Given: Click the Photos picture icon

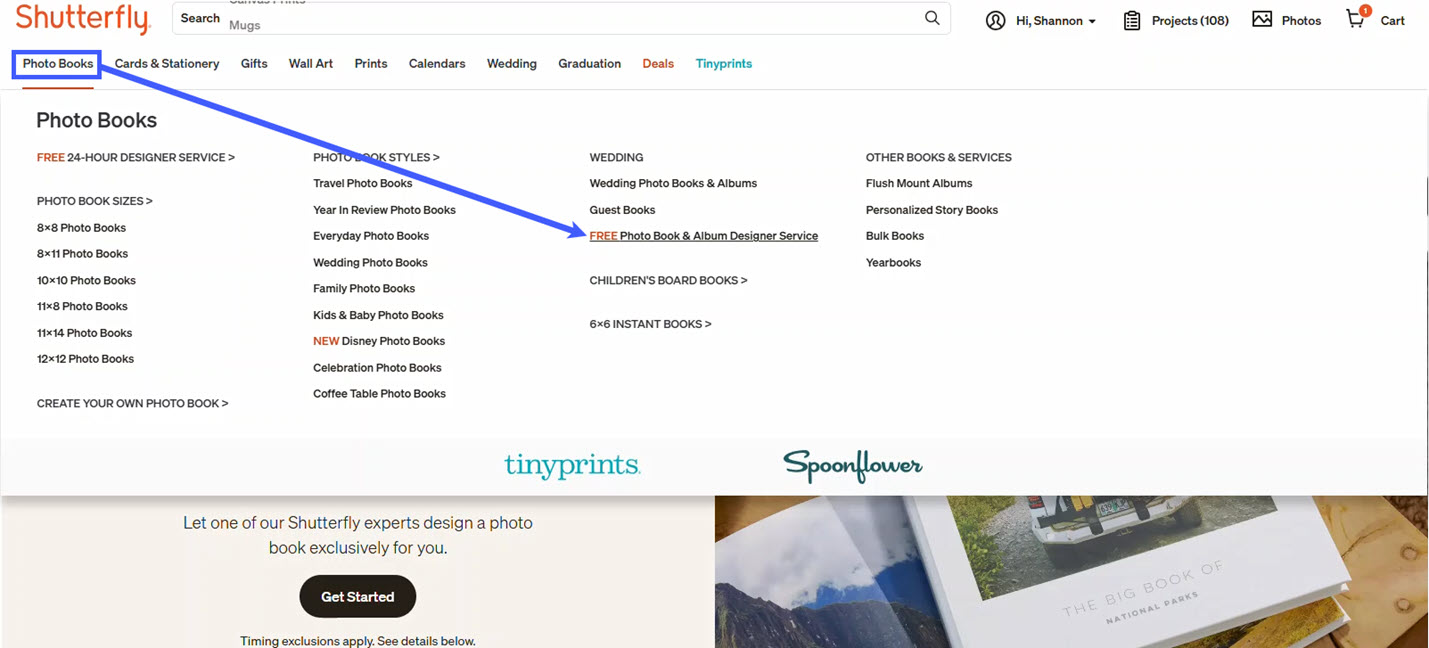Looking at the screenshot, I should (x=1262, y=19).
